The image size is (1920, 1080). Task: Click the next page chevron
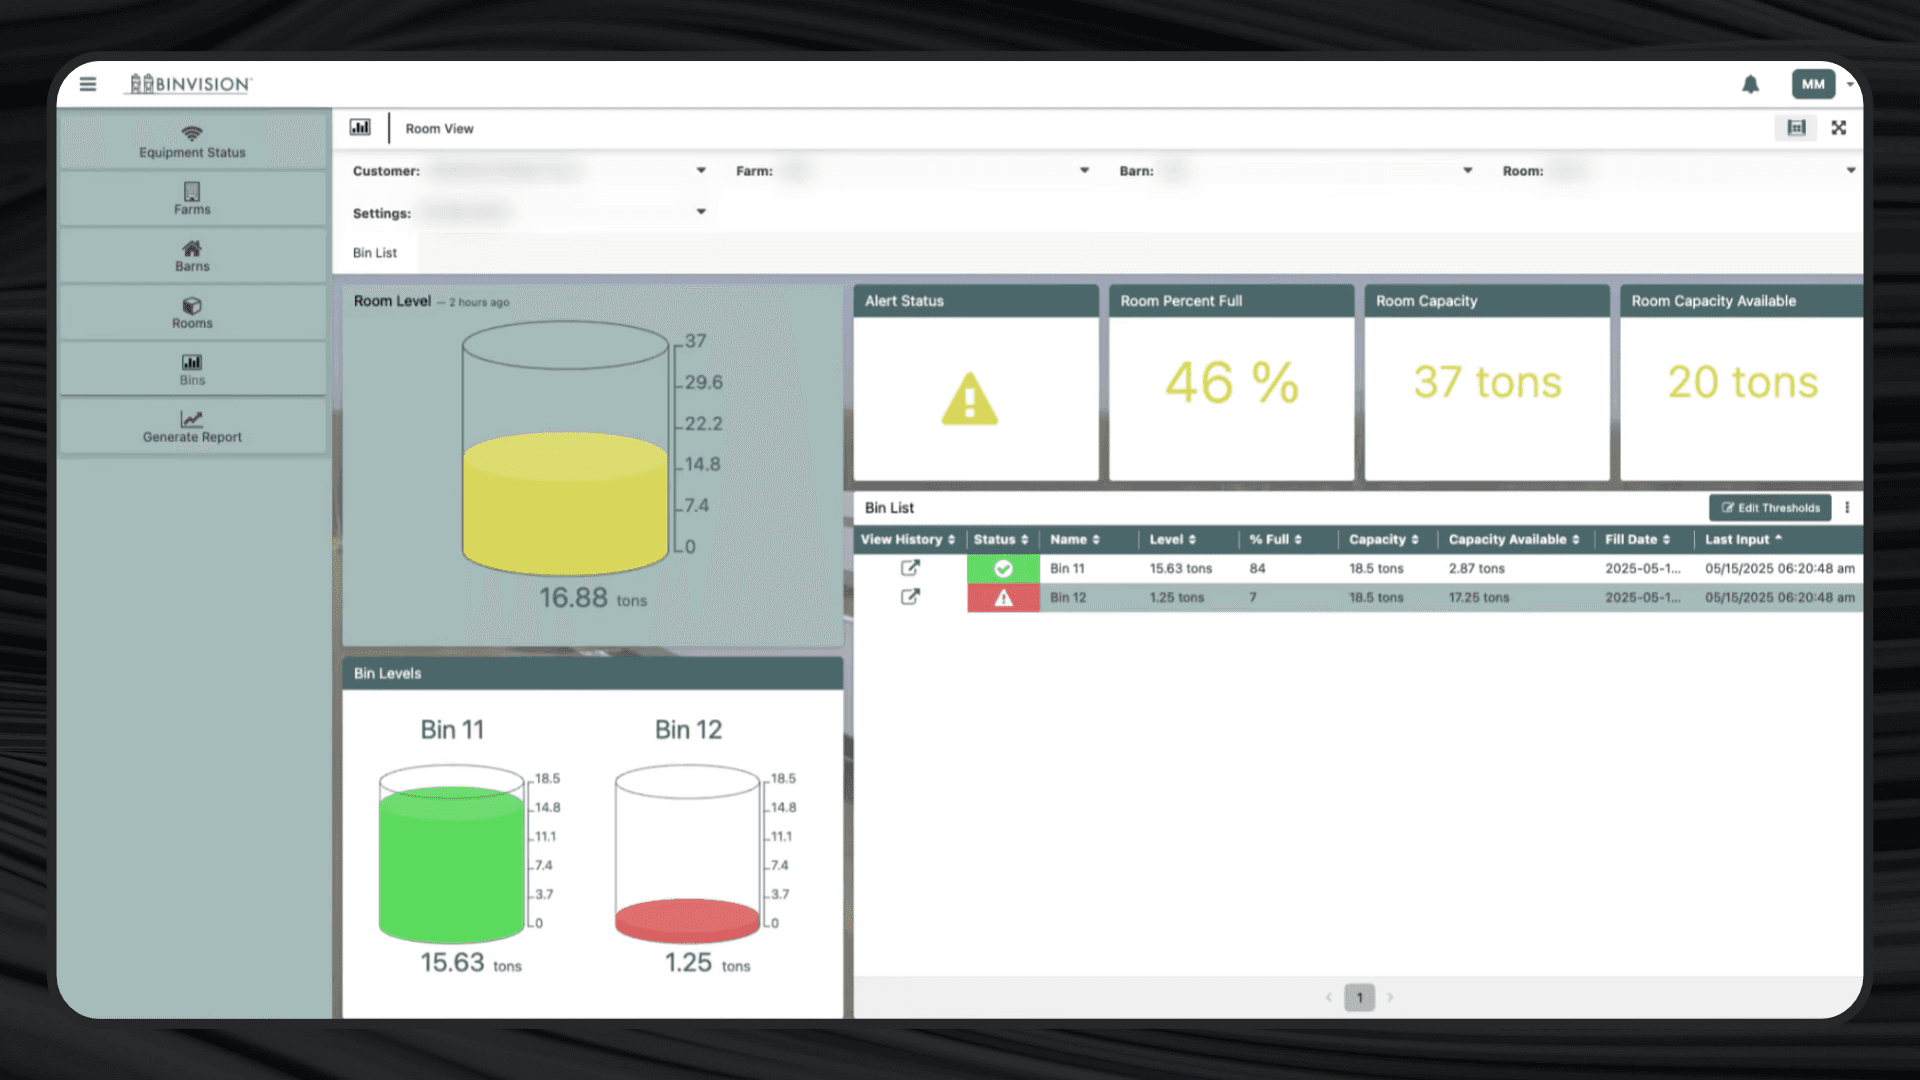pos(1391,997)
